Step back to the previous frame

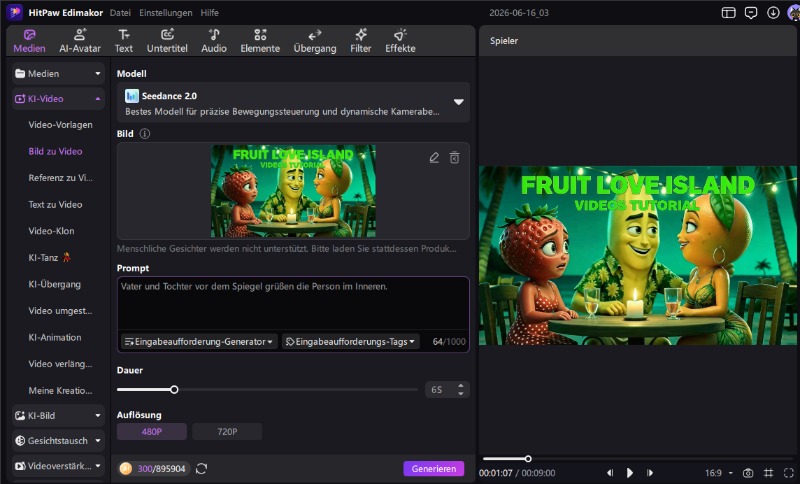click(610, 473)
